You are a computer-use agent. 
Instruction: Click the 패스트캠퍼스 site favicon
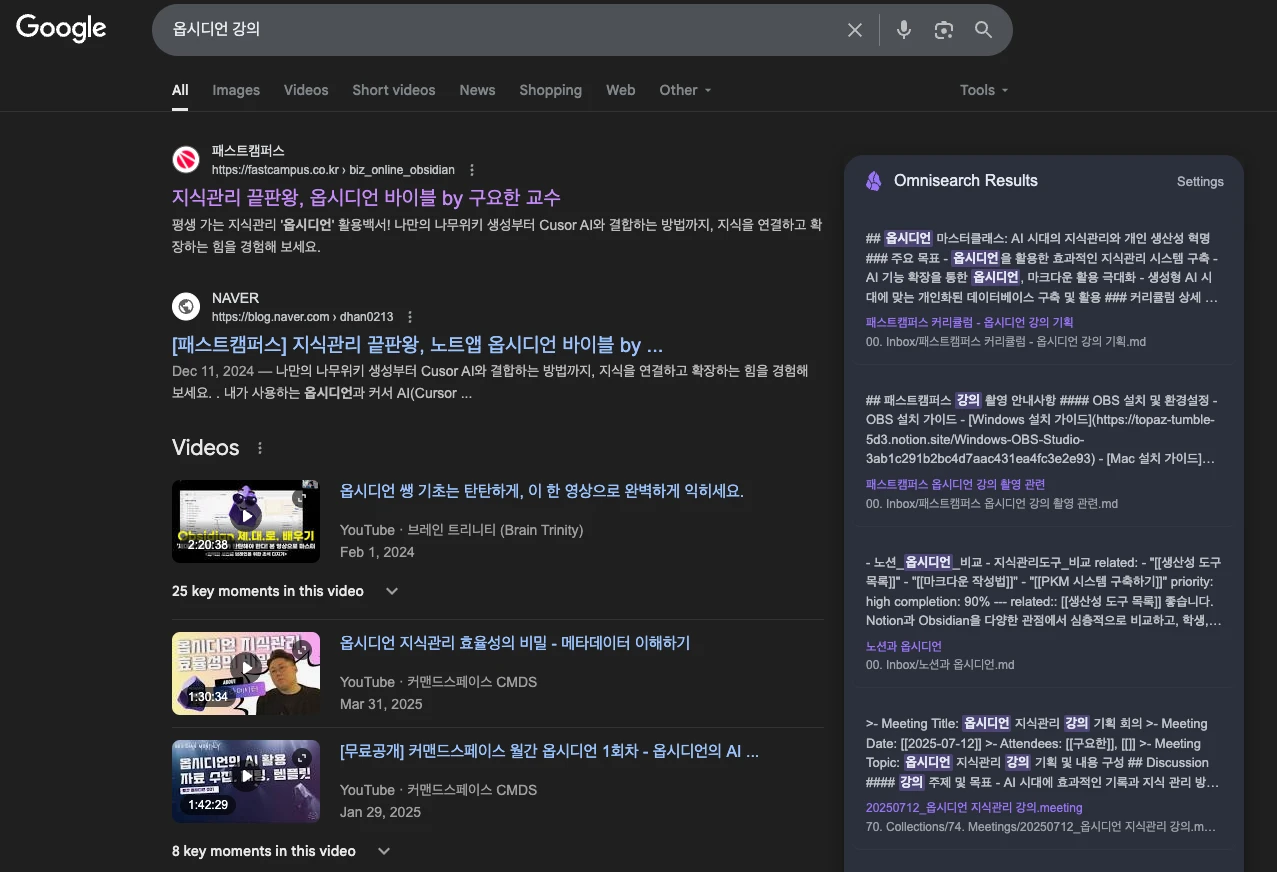tap(186, 159)
